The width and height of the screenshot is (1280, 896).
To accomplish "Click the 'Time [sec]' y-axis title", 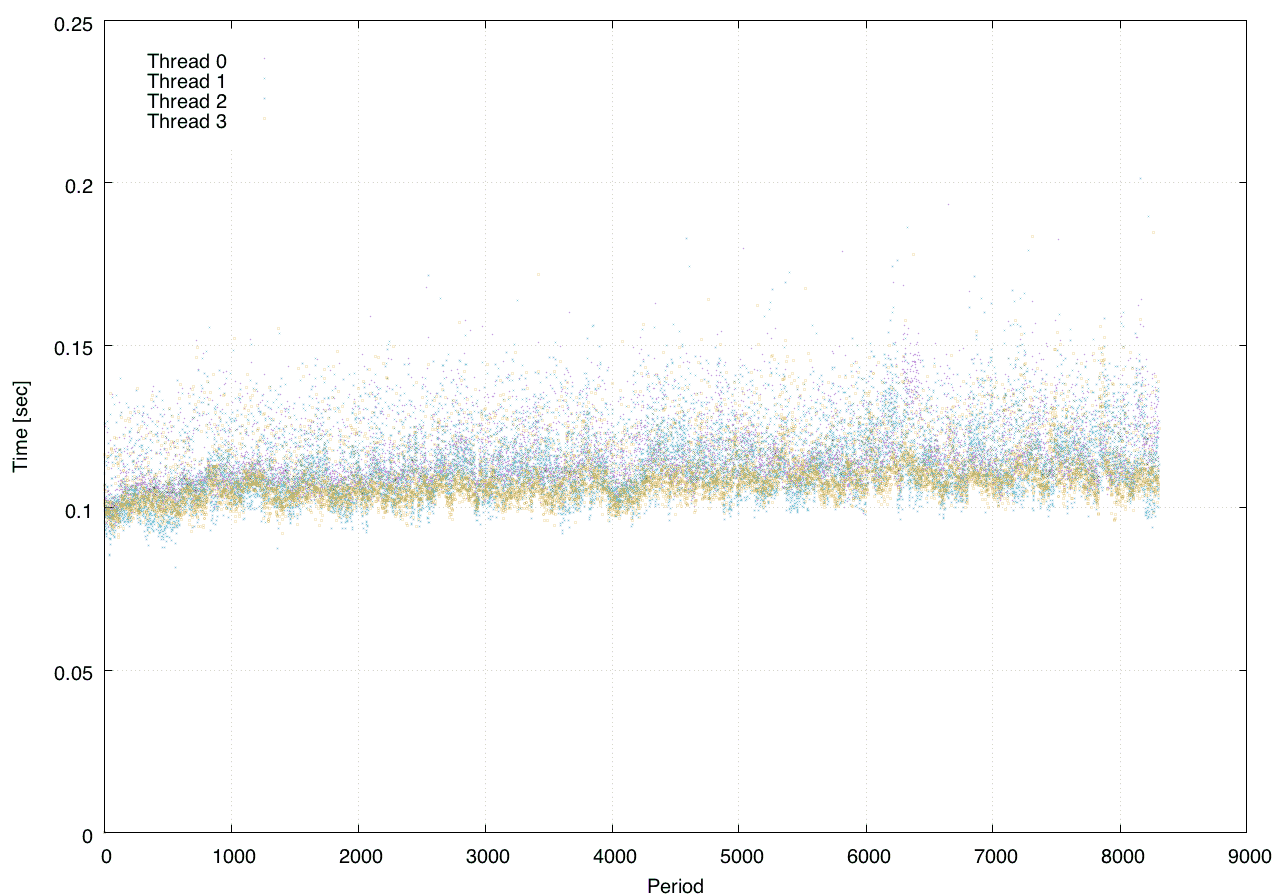I will pos(21,427).
